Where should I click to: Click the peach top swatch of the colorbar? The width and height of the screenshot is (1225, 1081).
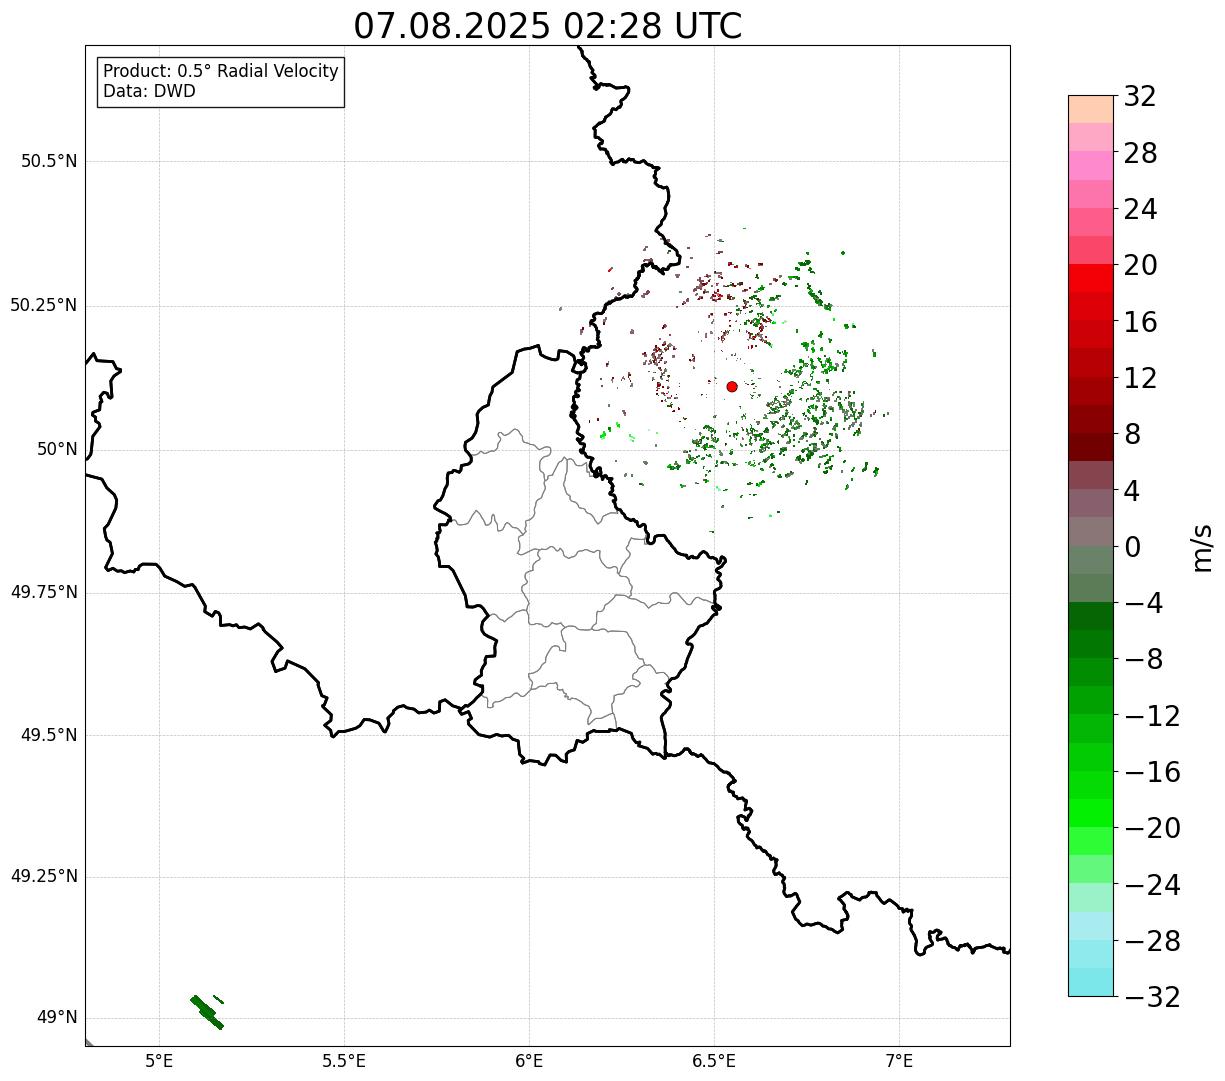click(x=1091, y=109)
